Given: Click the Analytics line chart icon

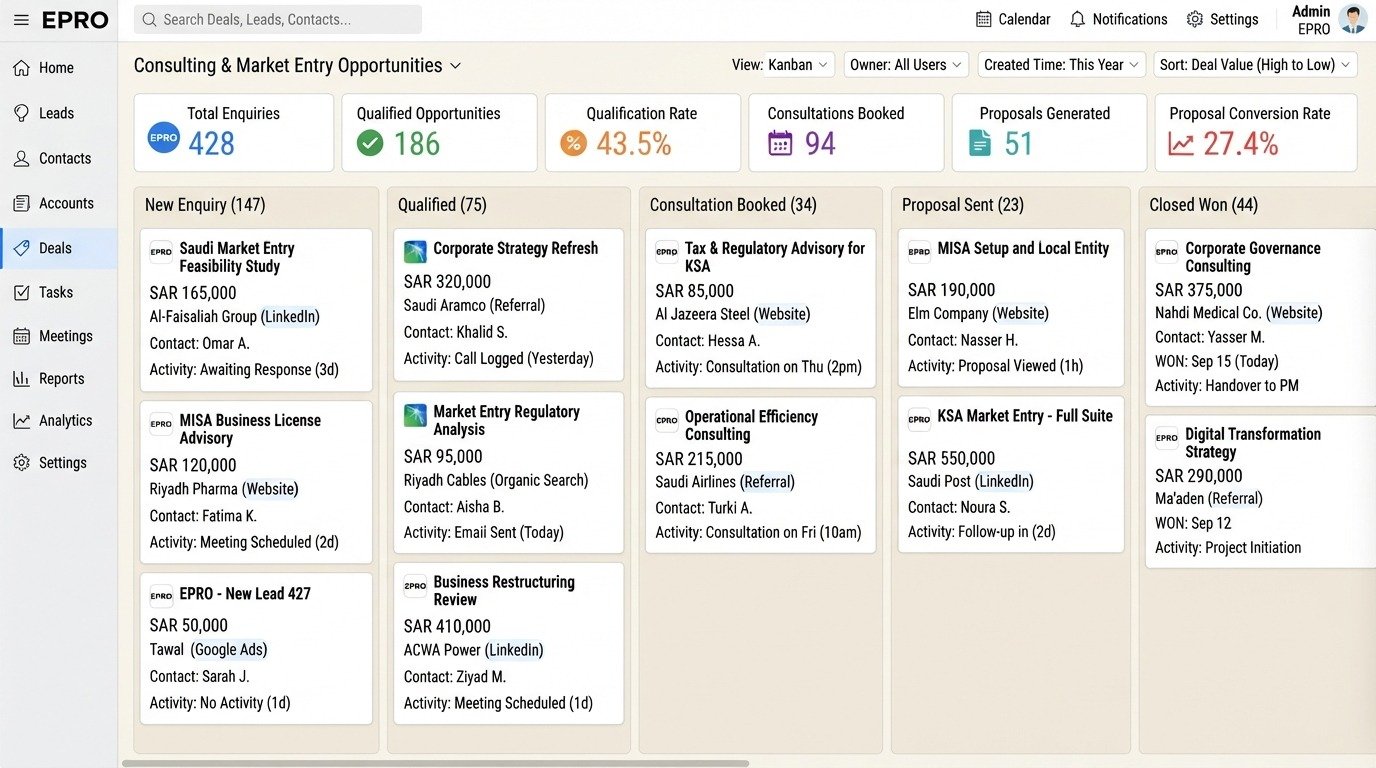Looking at the screenshot, I should point(21,421).
